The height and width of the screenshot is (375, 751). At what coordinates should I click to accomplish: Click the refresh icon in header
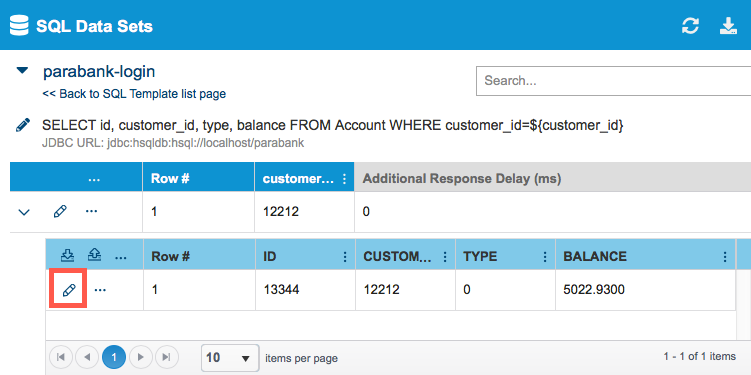pos(690,25)
